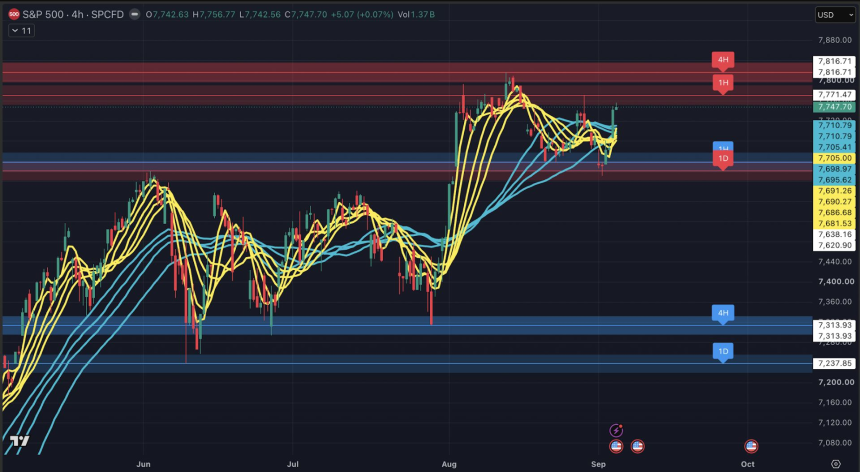Expand the collapsed 11 indicators legend
This screenshot has width=860, height=472.
coord(21,31)
